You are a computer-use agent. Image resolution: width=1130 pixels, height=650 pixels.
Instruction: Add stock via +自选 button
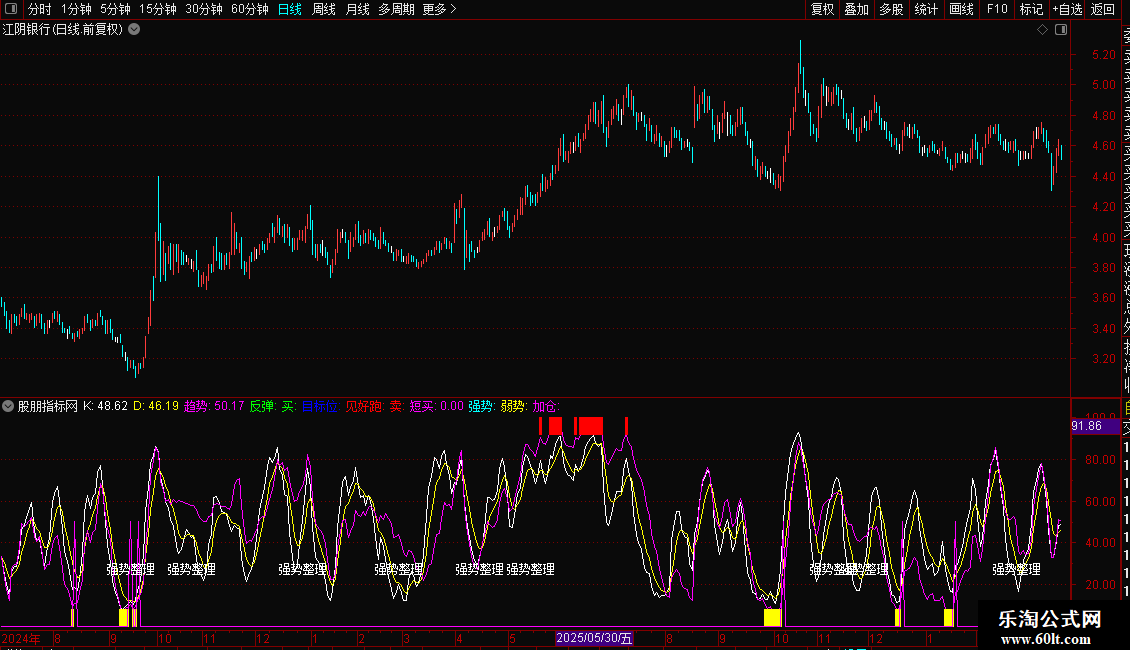click(1067, 9)
